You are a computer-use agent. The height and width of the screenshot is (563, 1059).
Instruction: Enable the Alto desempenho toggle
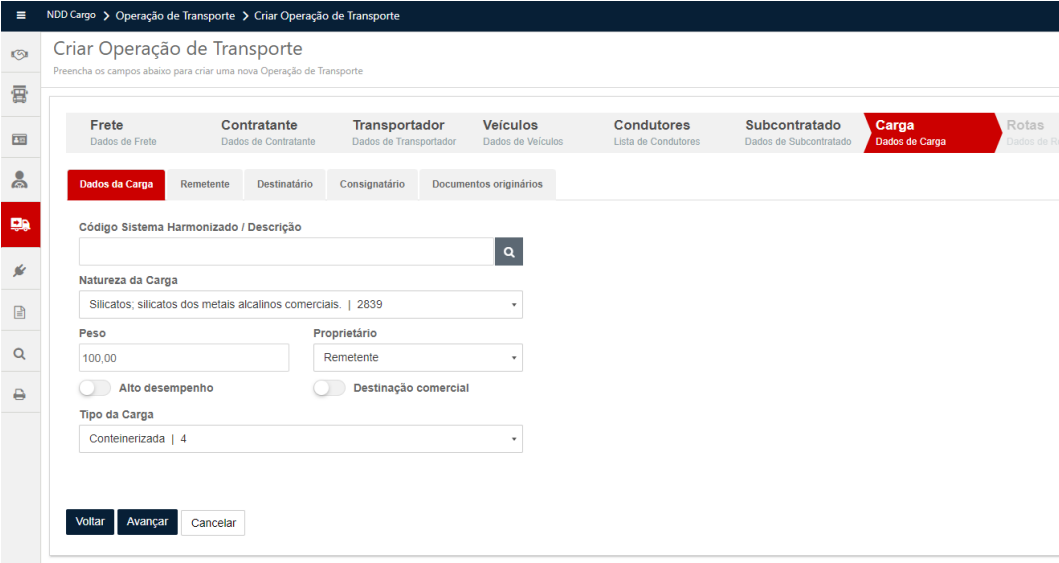click(x=94, y=388)
